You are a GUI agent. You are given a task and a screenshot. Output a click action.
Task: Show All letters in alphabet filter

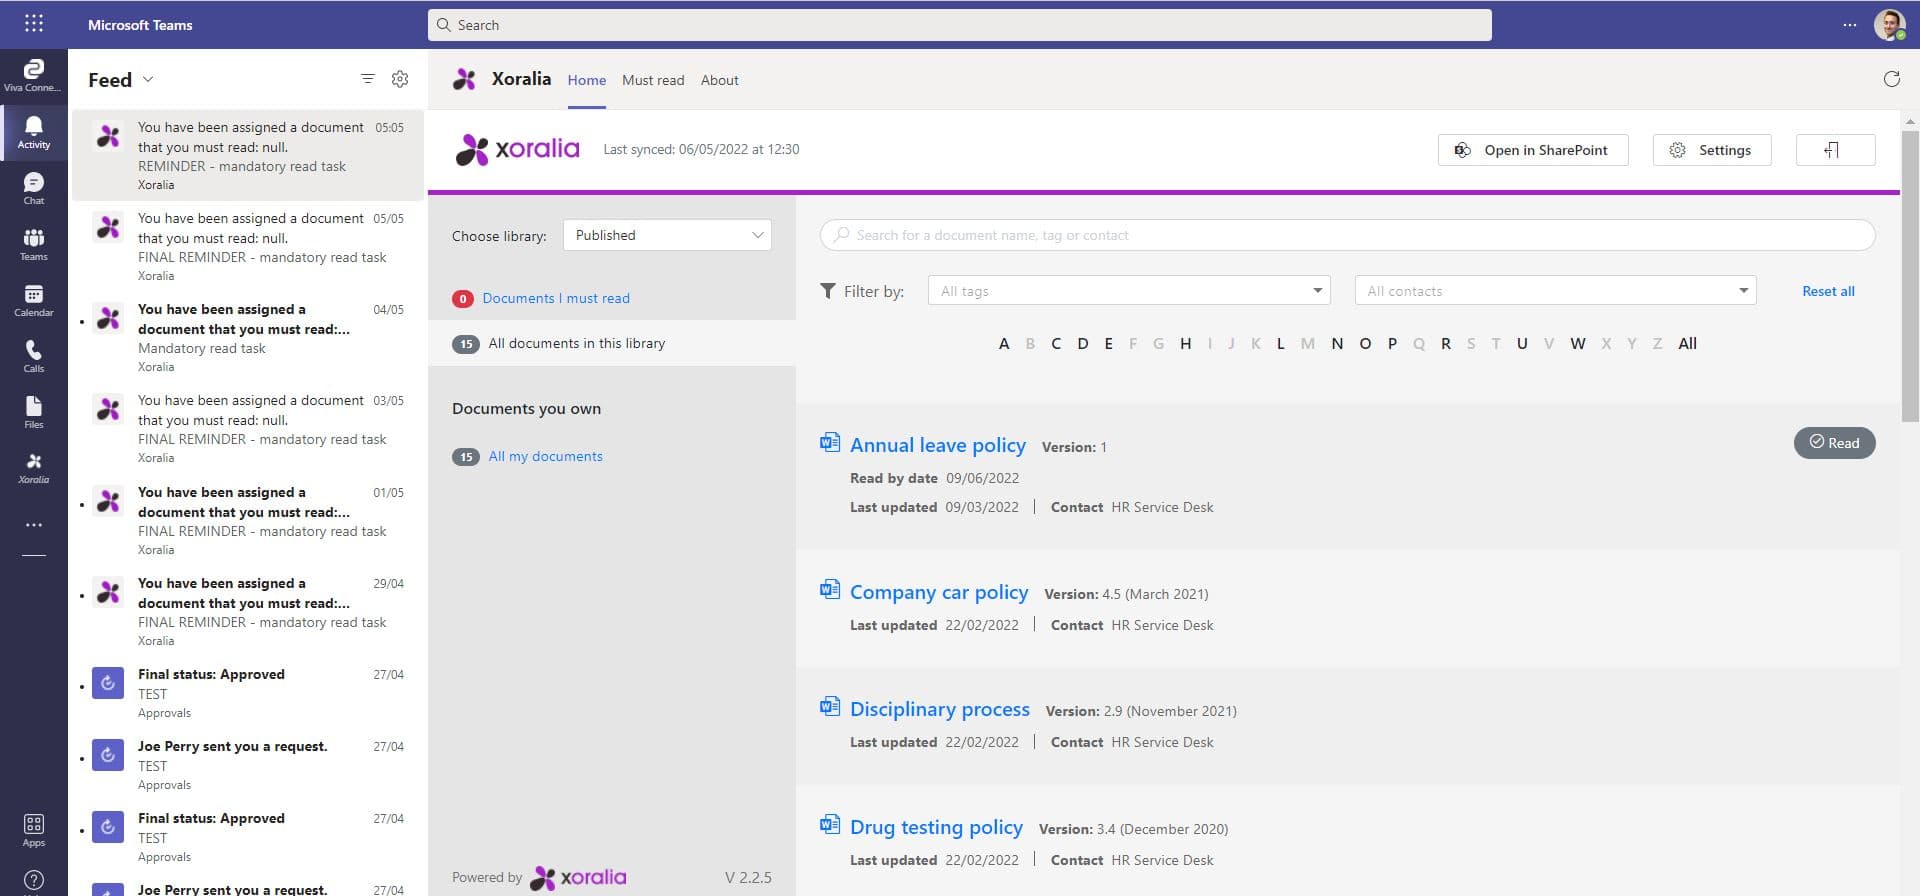[1687, 344]
